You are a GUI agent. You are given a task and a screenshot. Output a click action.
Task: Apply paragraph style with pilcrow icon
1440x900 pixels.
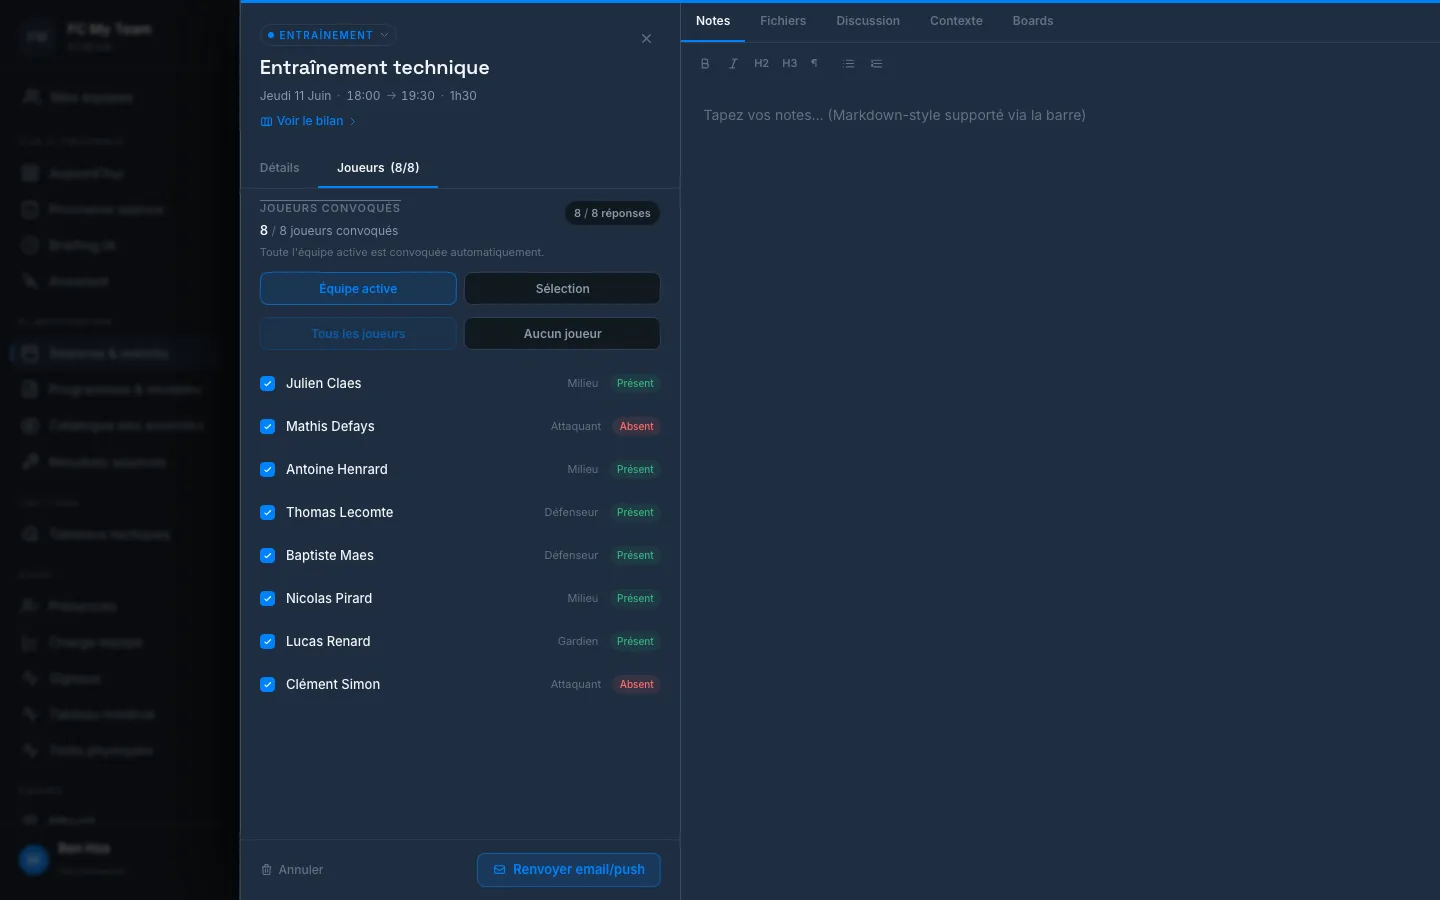[x=815, y=63]
